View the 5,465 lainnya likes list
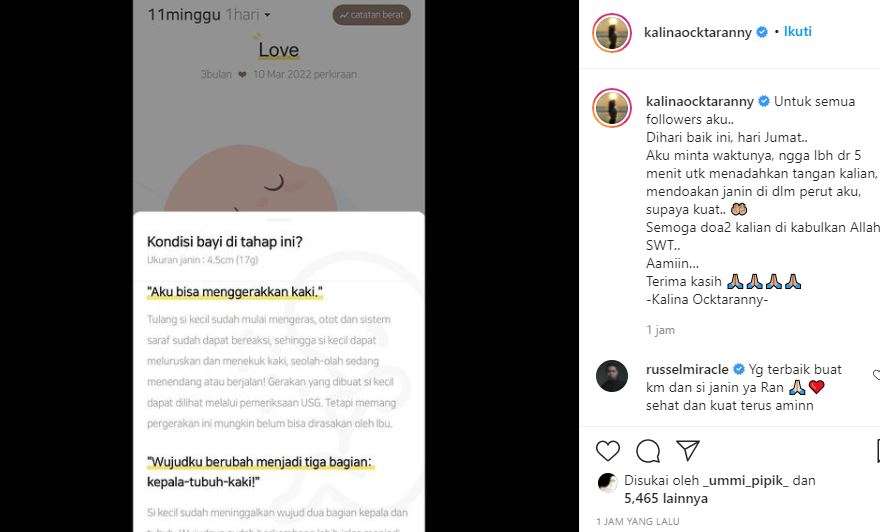This screenshot has width=880, height=532. point(666,498)
